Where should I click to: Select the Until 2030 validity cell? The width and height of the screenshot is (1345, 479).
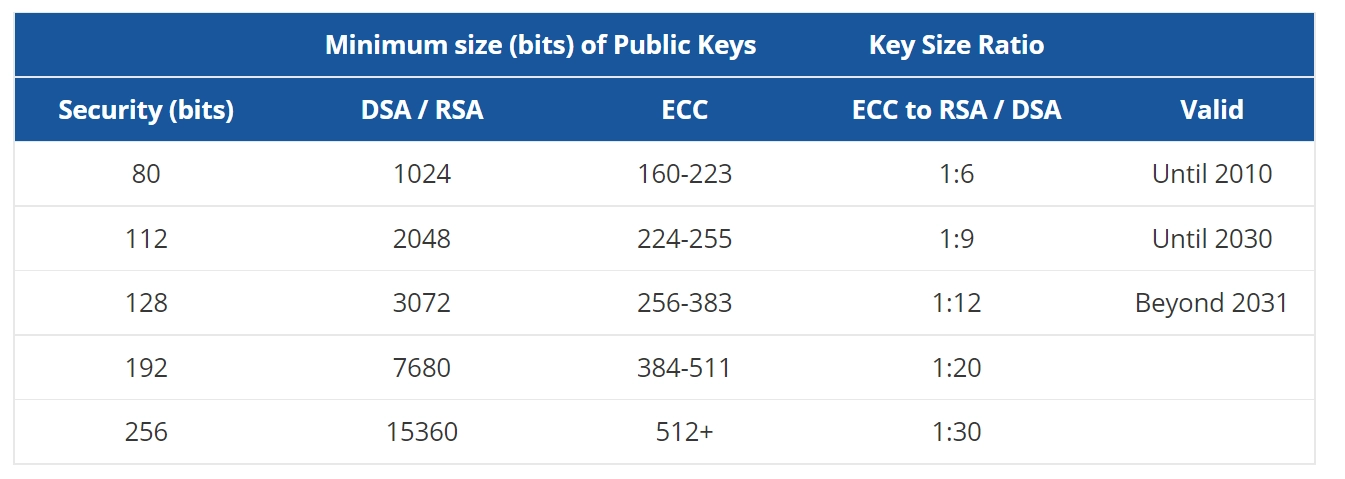[x=1212, y=239]
